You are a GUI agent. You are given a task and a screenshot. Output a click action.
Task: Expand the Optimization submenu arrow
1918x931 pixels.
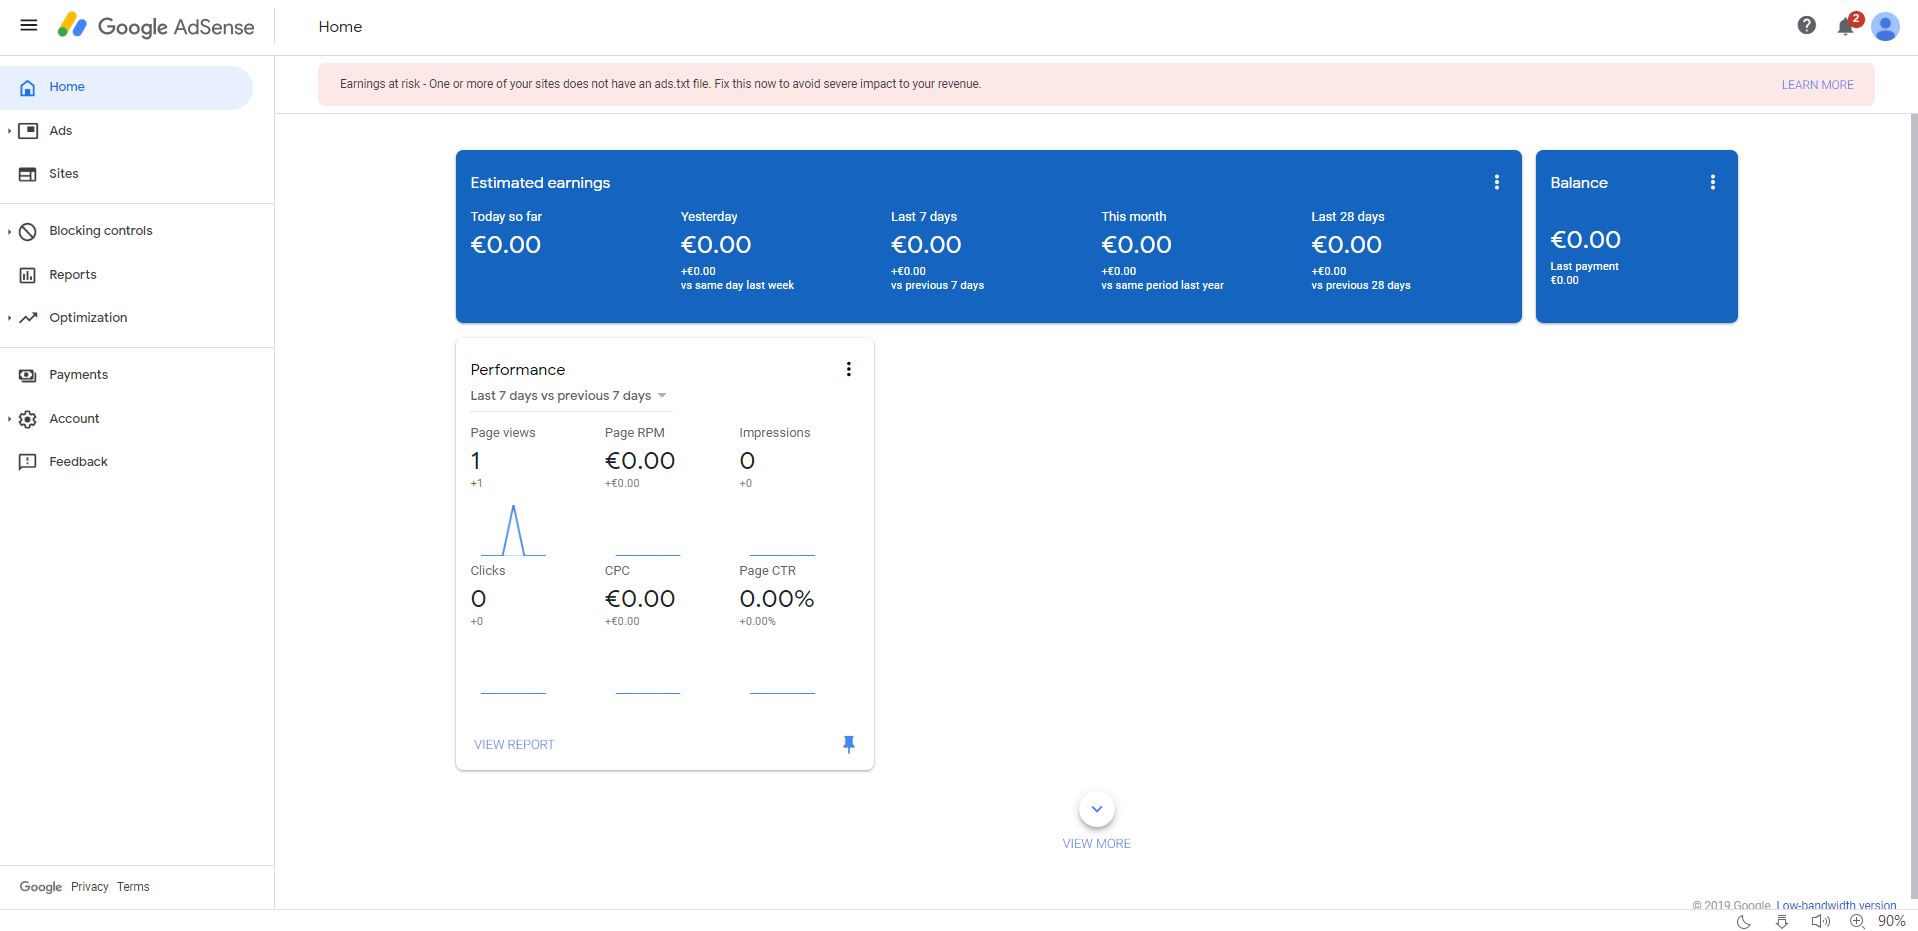pos(9,318)
